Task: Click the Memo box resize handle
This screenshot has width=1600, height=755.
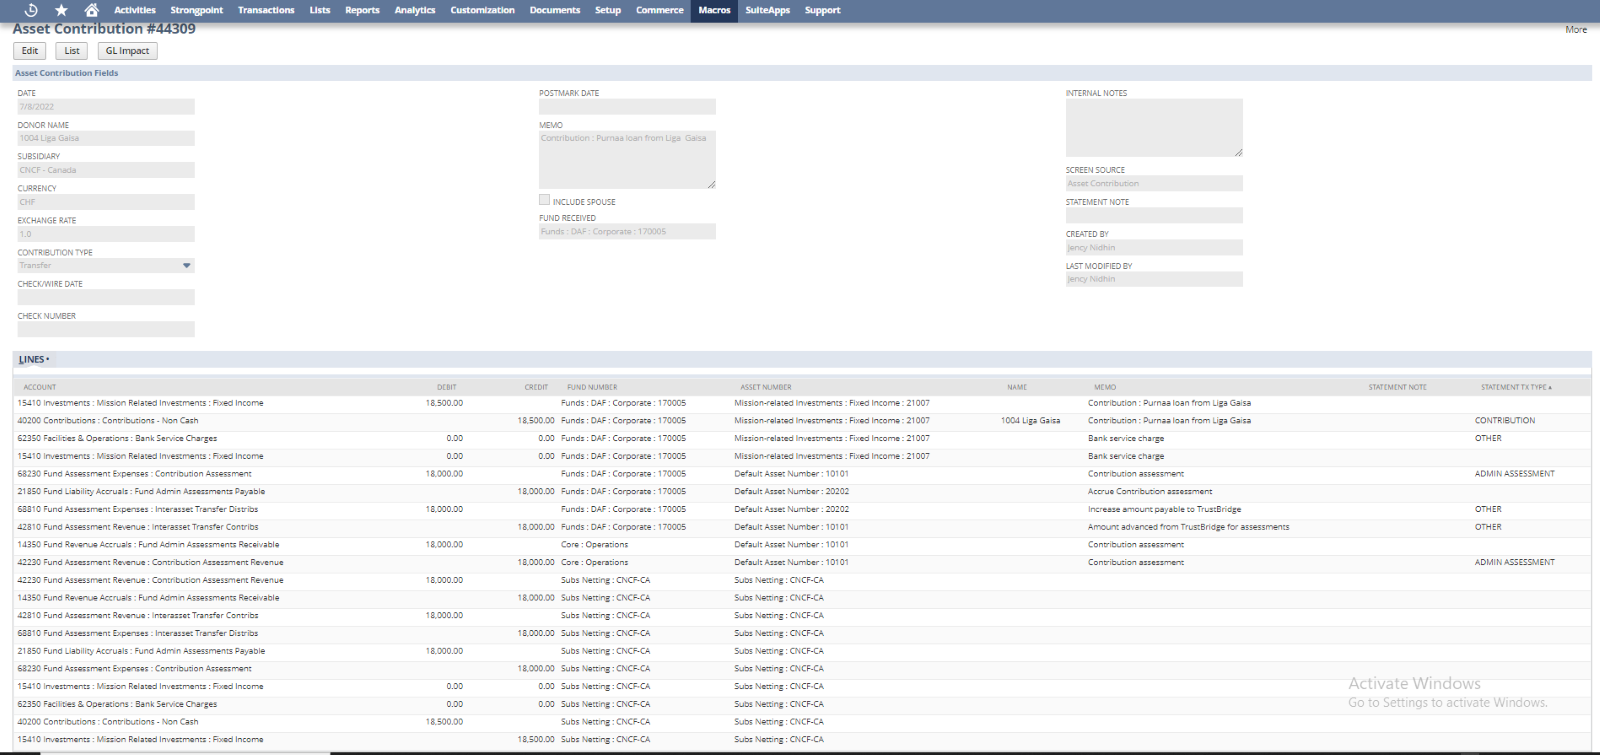Action: point(711,184)
